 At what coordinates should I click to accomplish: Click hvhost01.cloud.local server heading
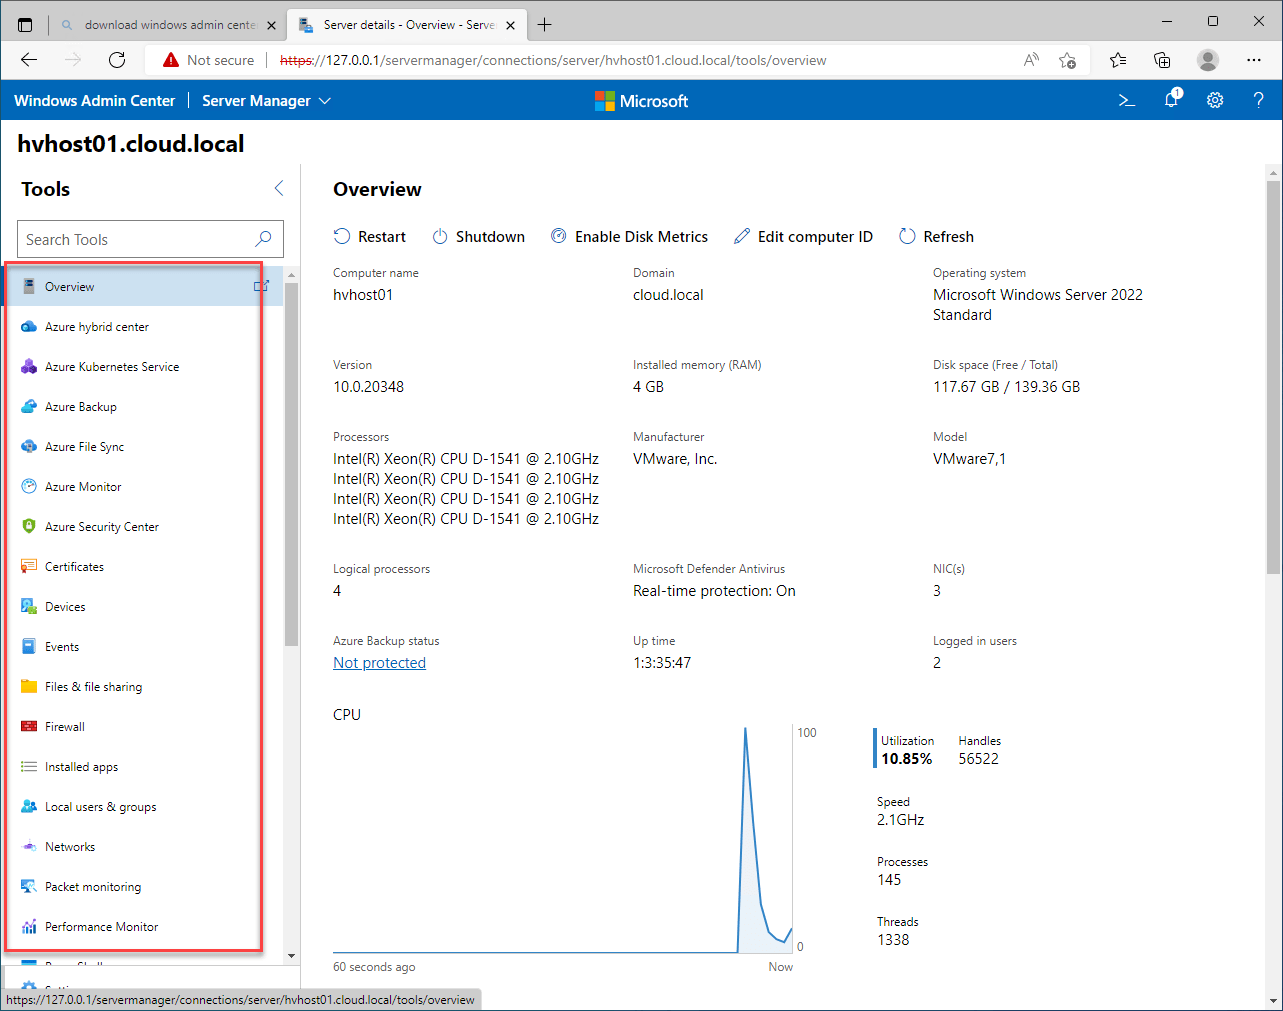[131, 144]
